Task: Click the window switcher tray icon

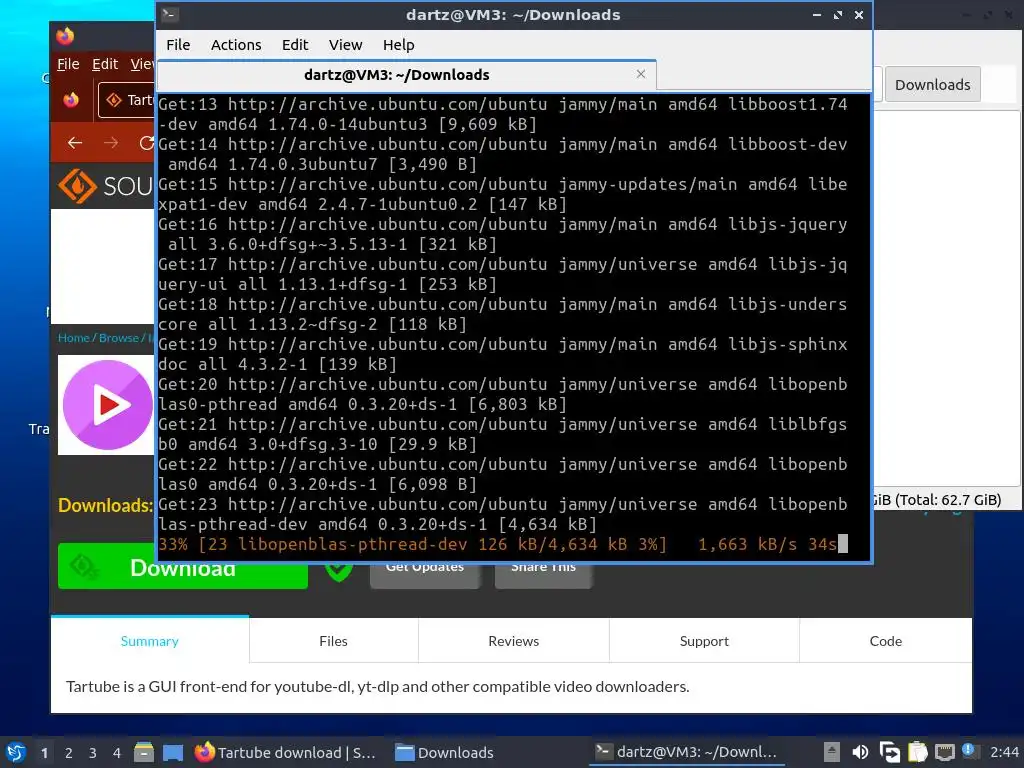Action: (x=889, y=752)
